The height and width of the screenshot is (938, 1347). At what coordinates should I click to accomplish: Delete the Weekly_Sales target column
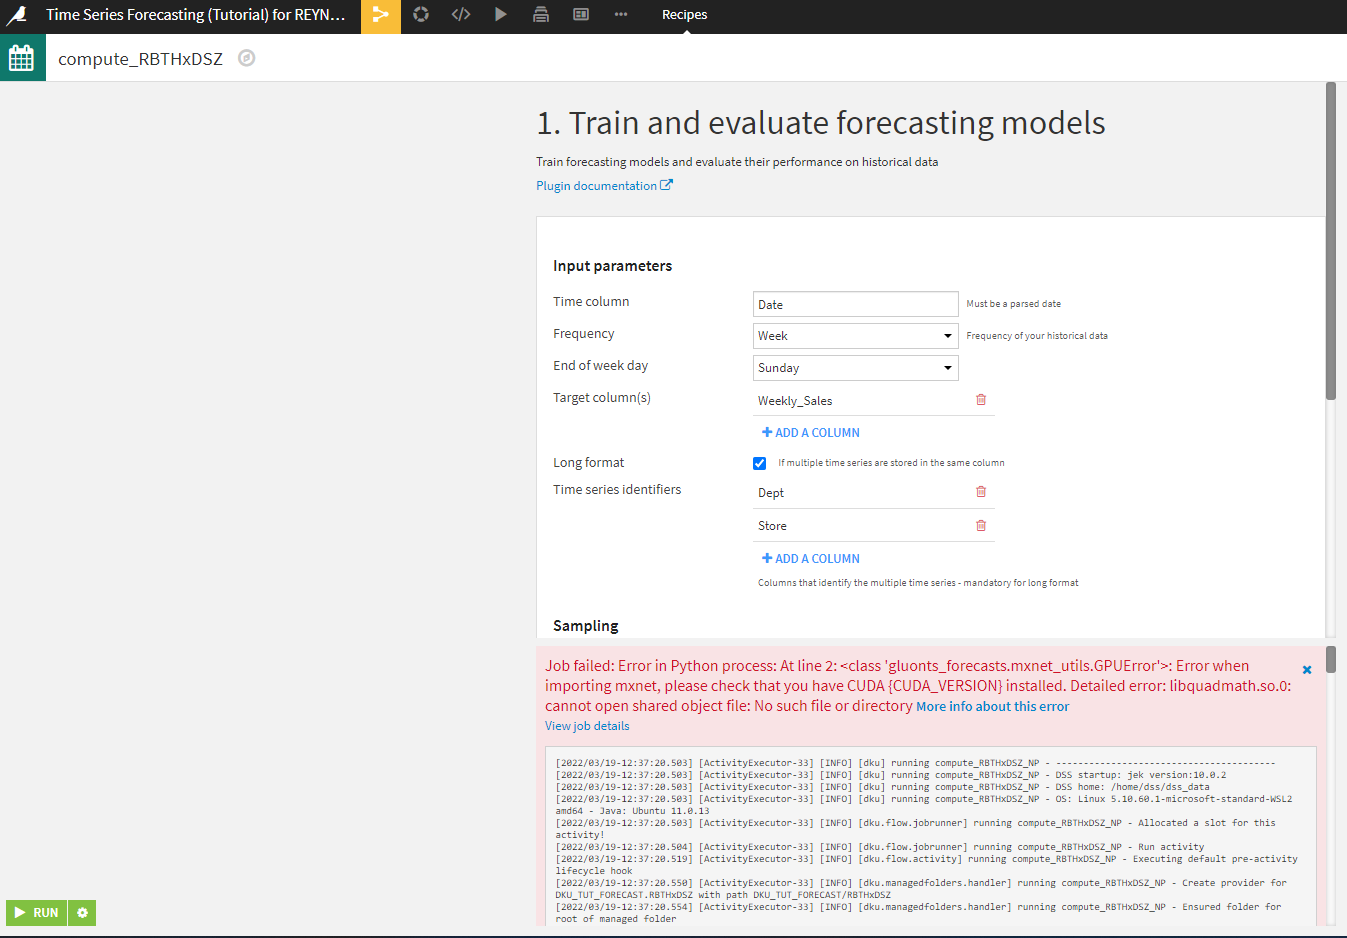[x=981, y=400]
